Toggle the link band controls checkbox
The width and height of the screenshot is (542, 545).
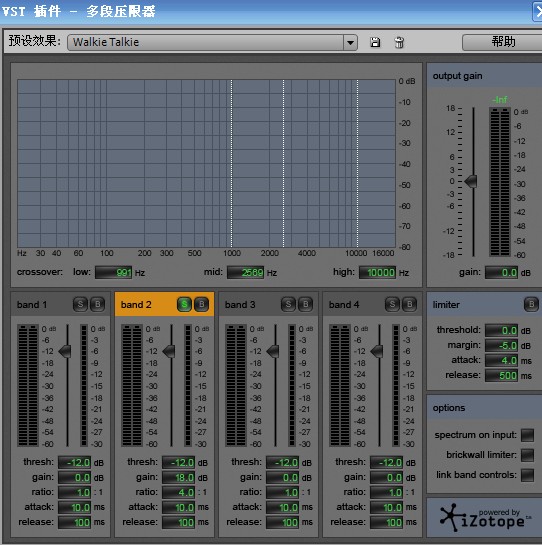tap(527, 475)
